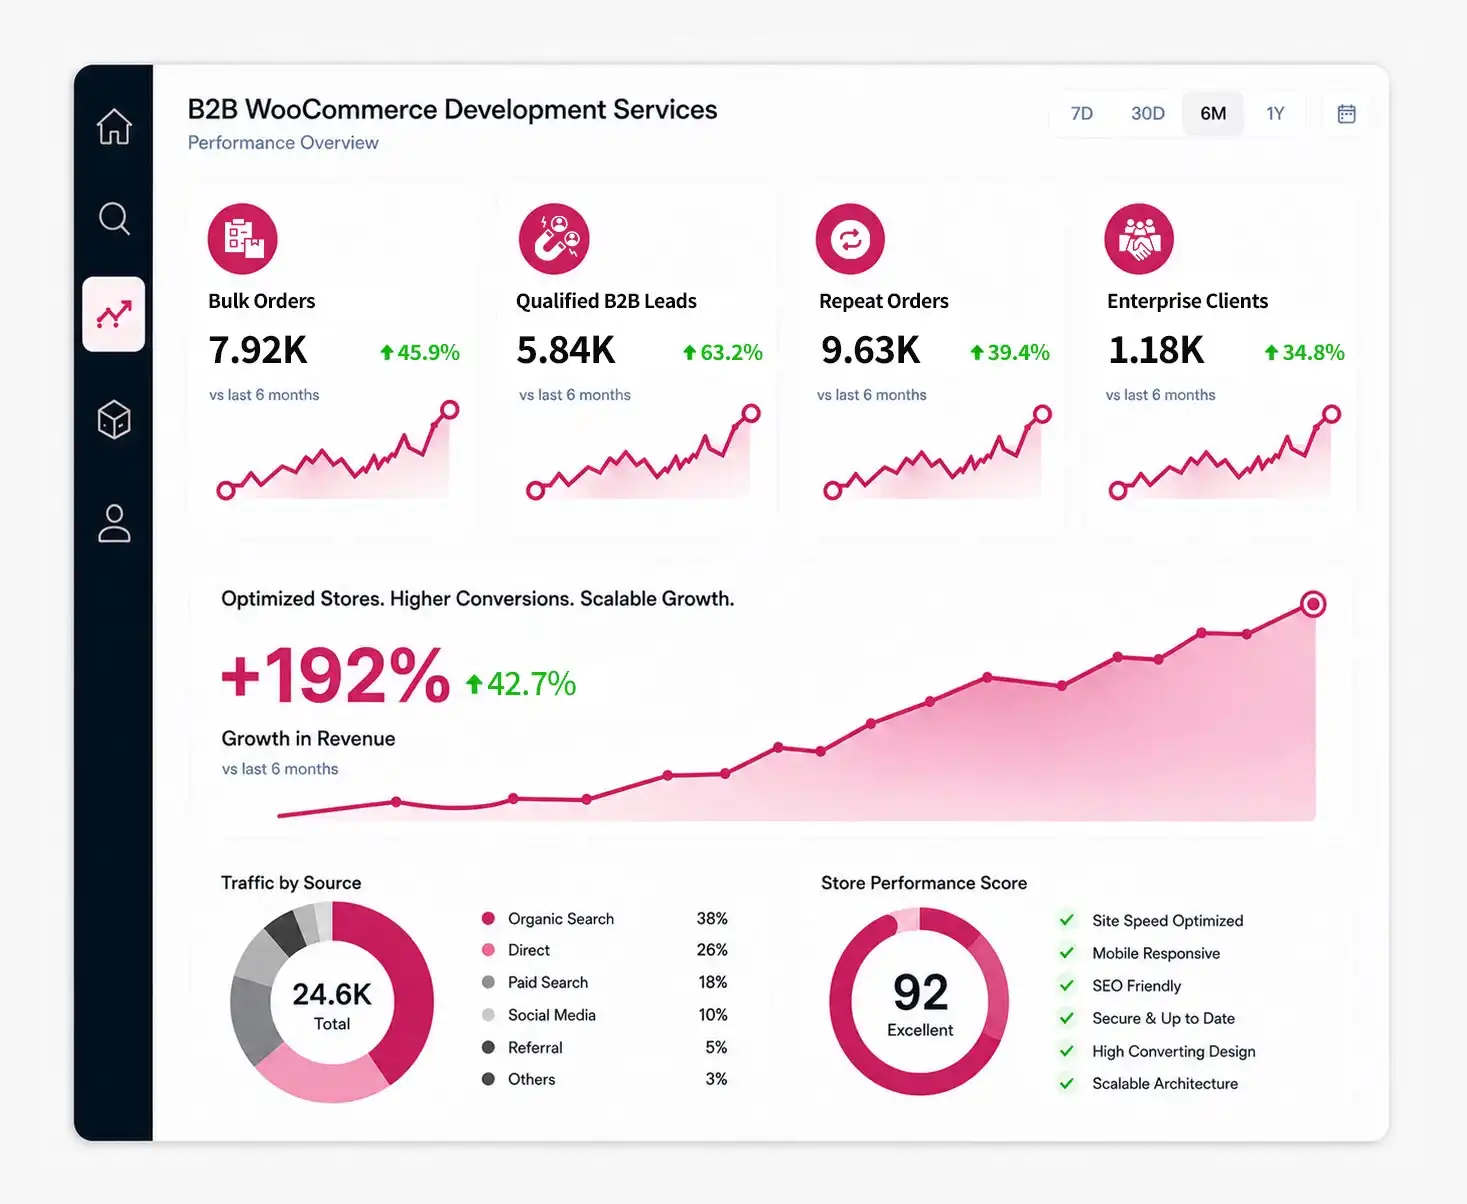Screen dimensions: 1467x1204
Task: Click the Bulk Orders card icon
Action: pyautogui.click(x=242, y=239)
